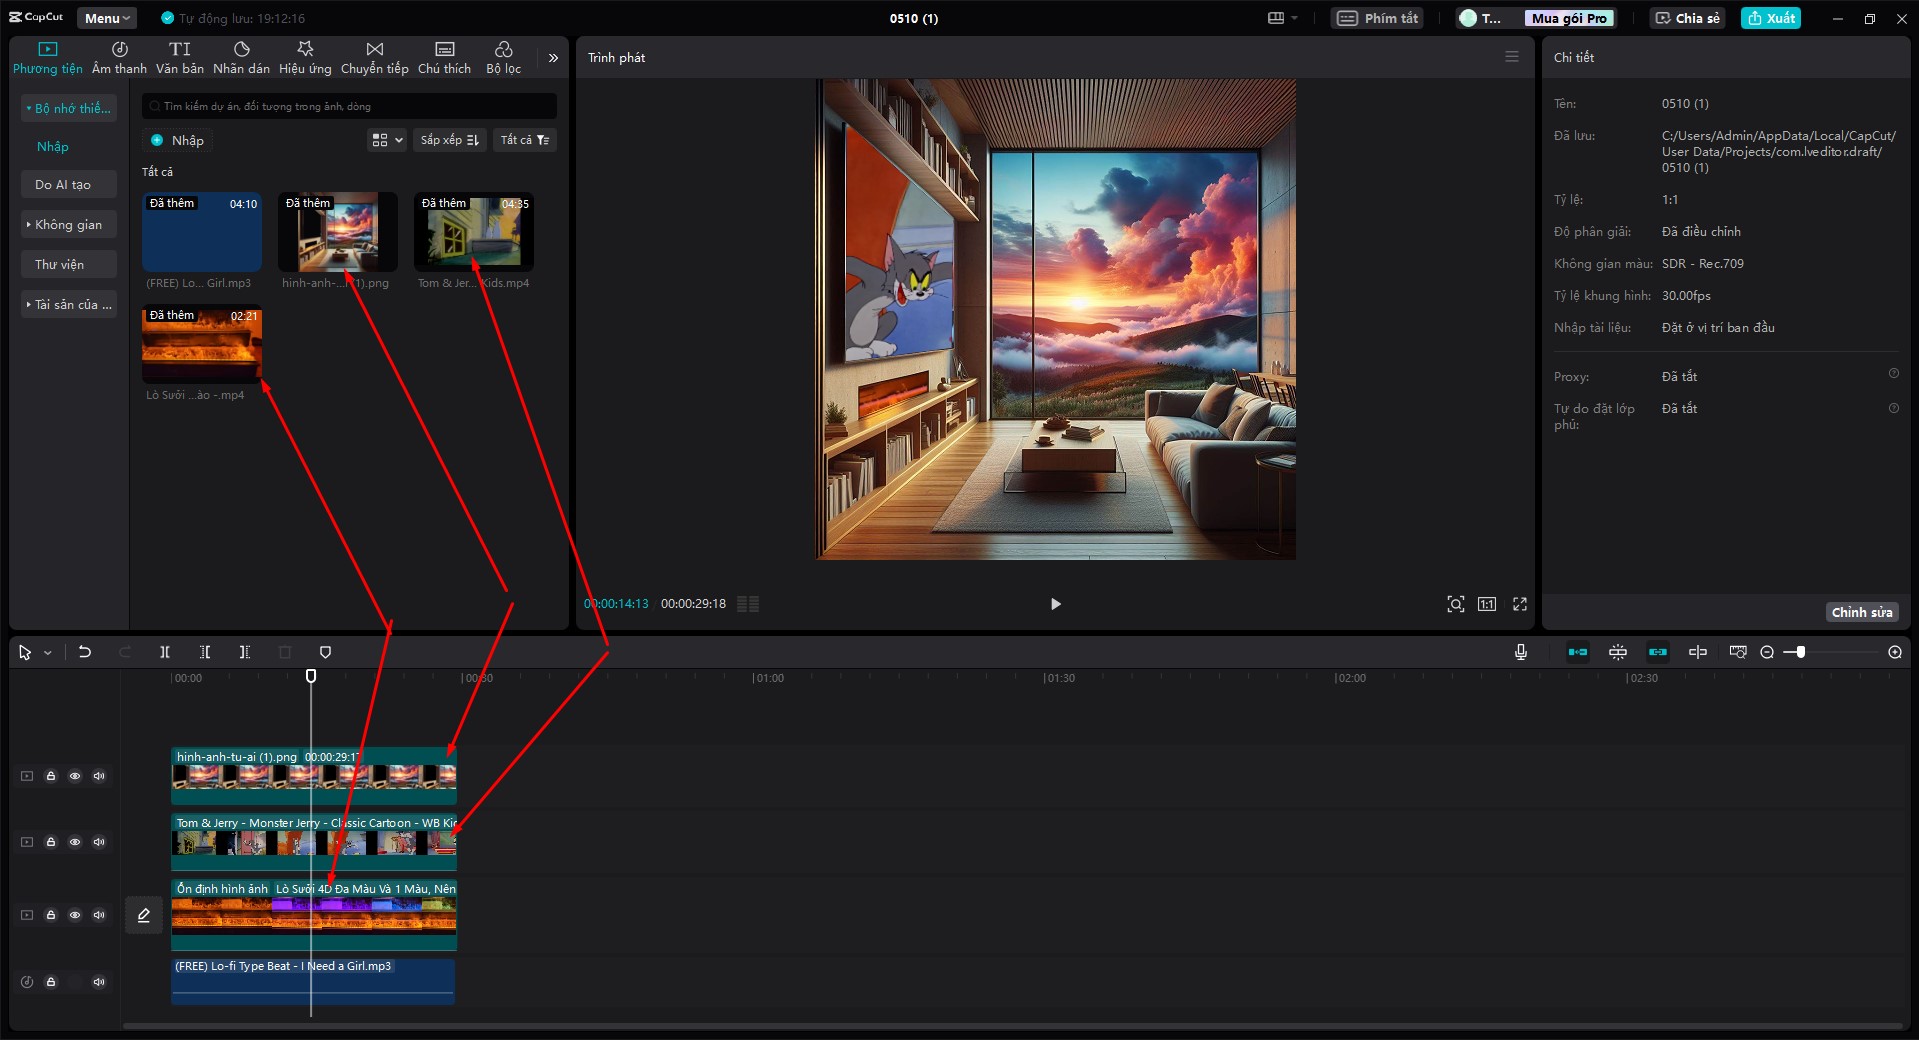Click the Phím tắt shortcuts button
The width and height of the screenshot is (1919, 1040).
pyautogui.click(x=1378, y=18)
